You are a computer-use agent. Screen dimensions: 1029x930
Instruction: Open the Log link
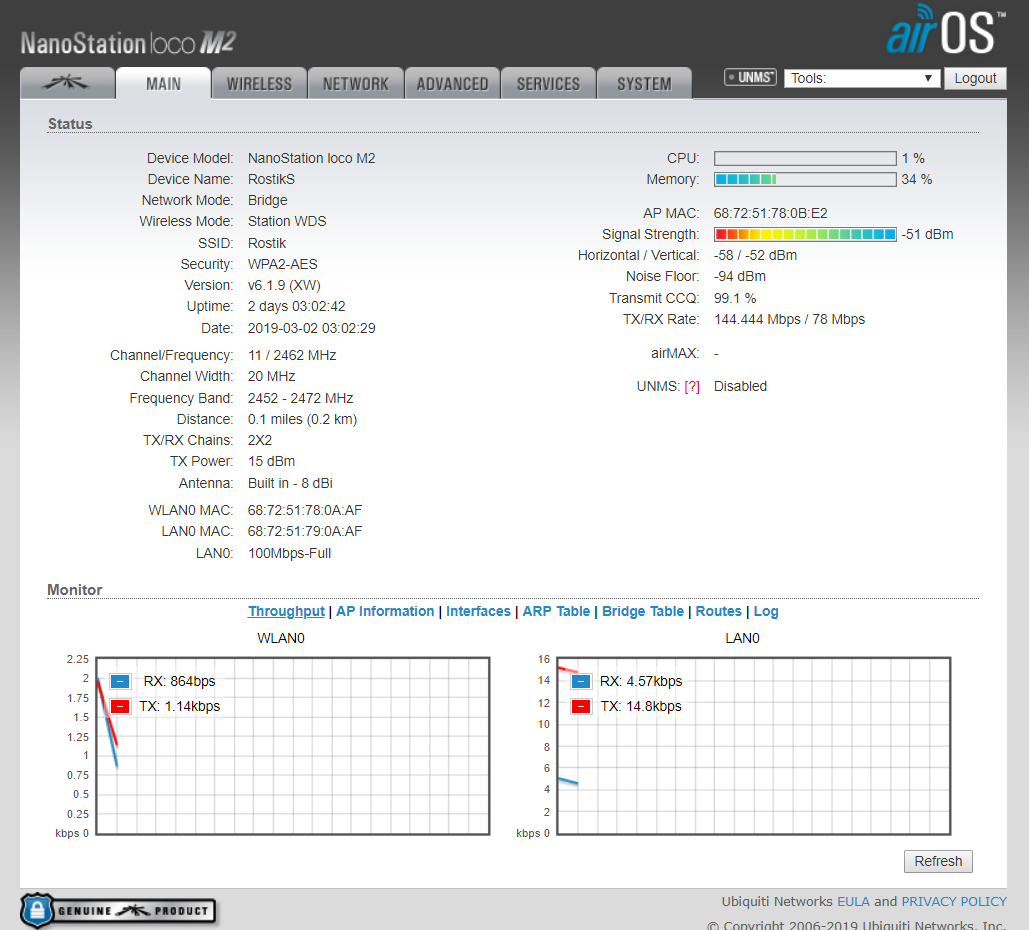coord(766,611)
